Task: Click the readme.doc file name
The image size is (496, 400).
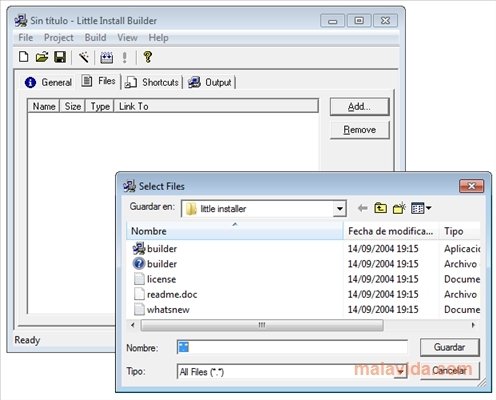Action: (x=172, y=294)
